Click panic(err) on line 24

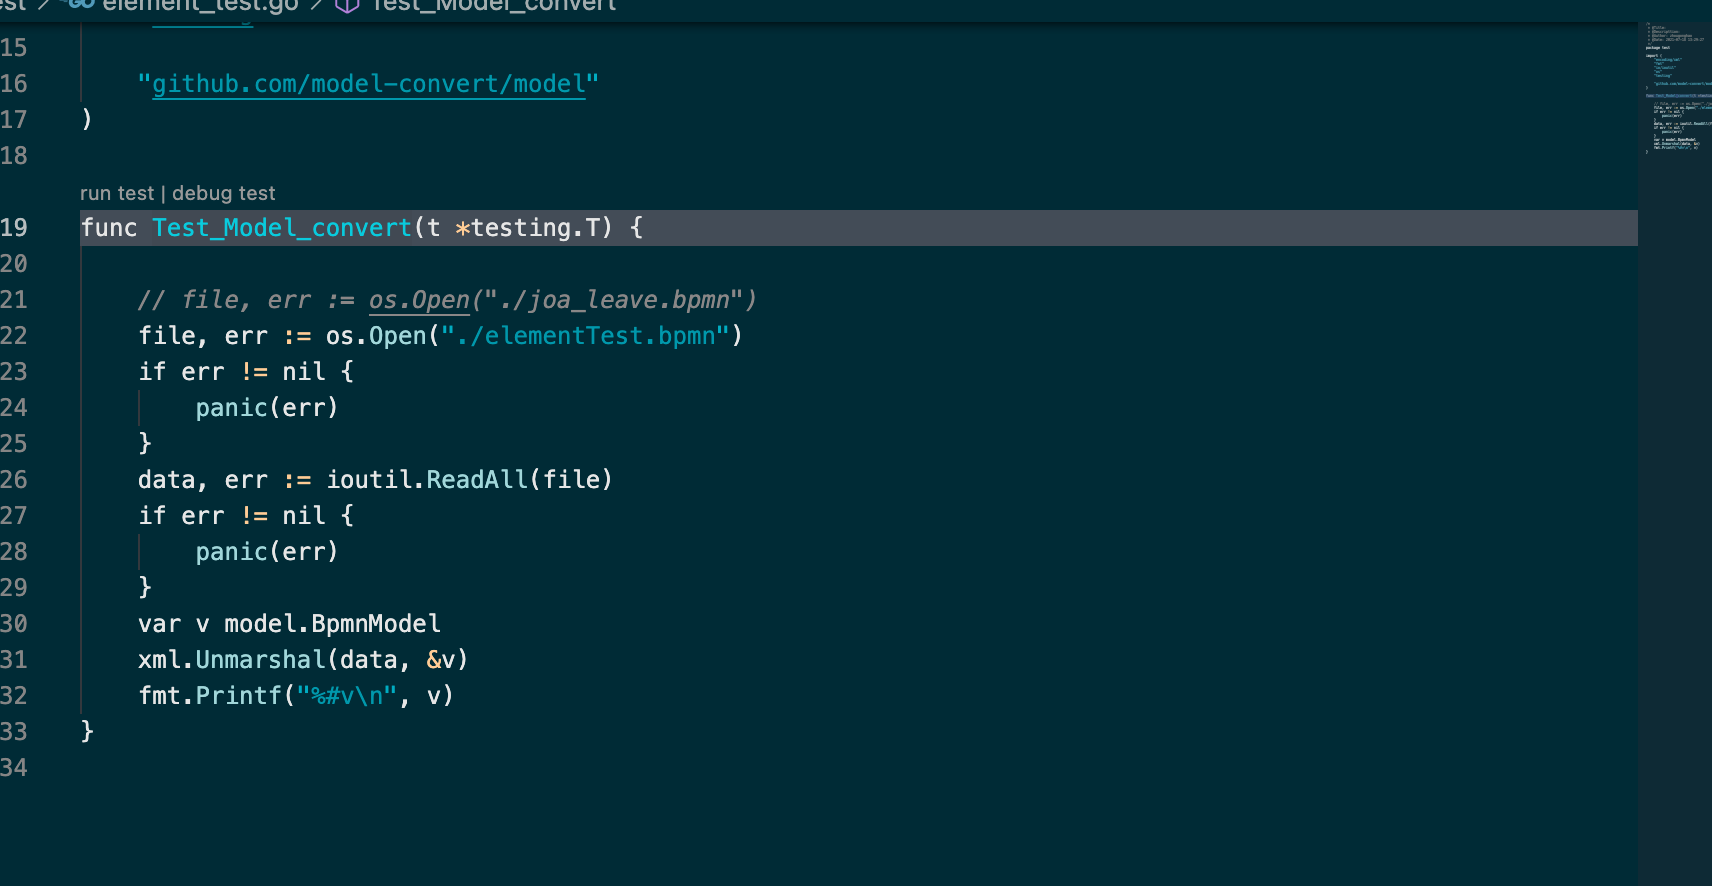(x=267, y=408)
